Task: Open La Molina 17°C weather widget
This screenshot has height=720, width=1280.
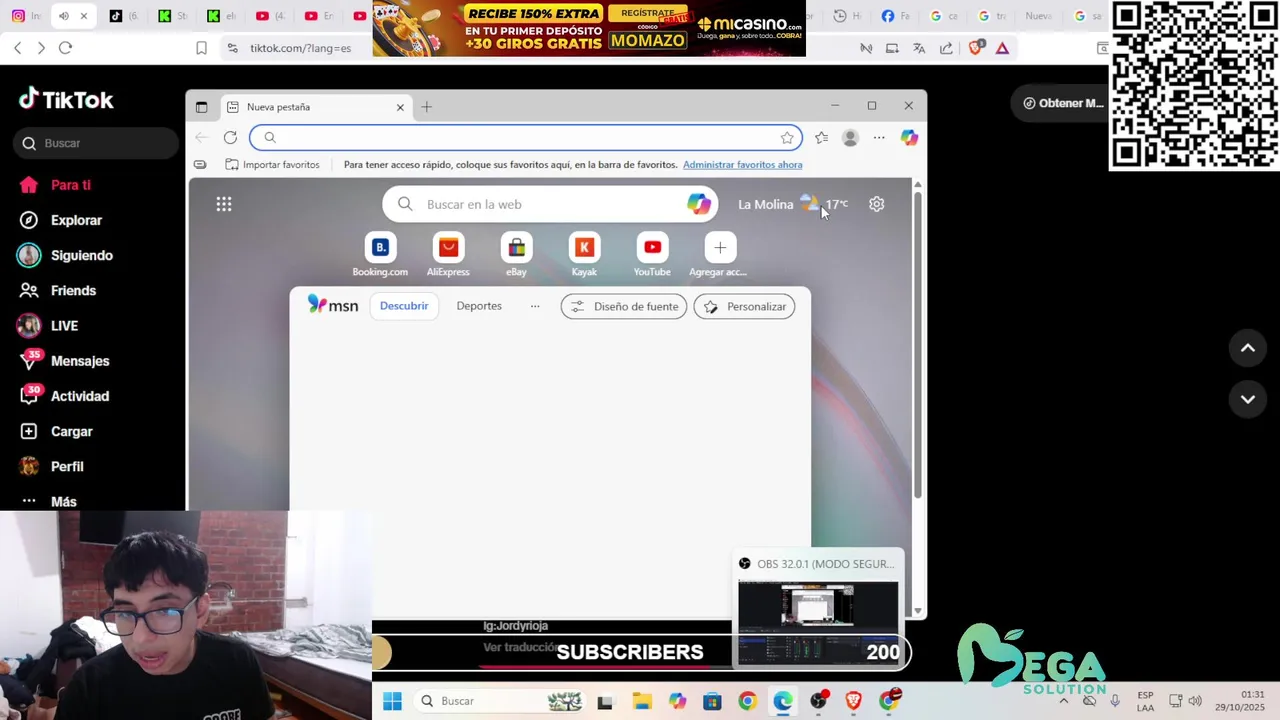Action: pyautogui.click(x=793, y=204)
